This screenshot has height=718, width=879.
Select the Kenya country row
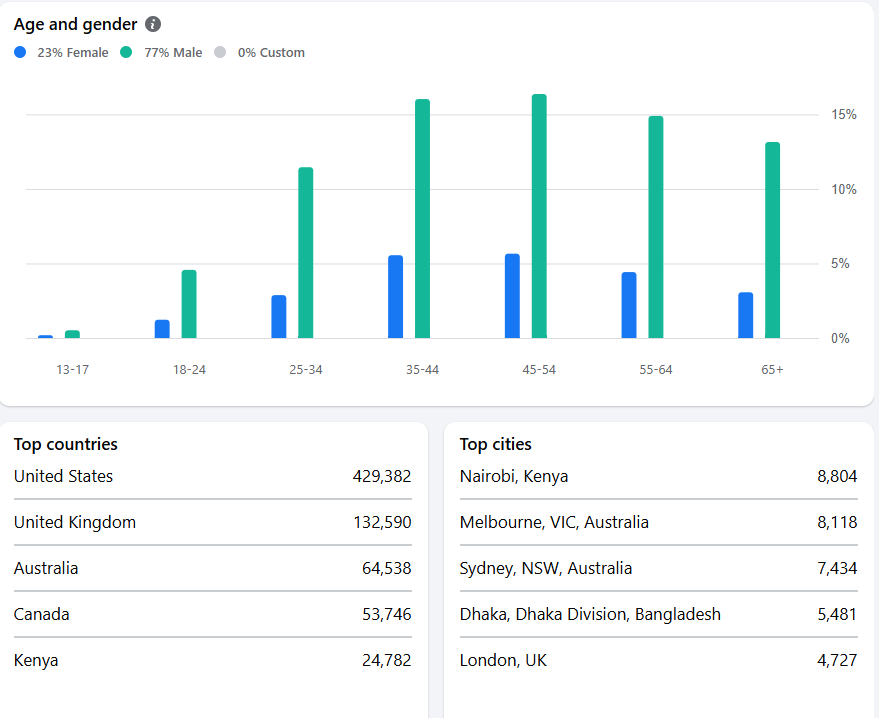(x=212, y=660)
